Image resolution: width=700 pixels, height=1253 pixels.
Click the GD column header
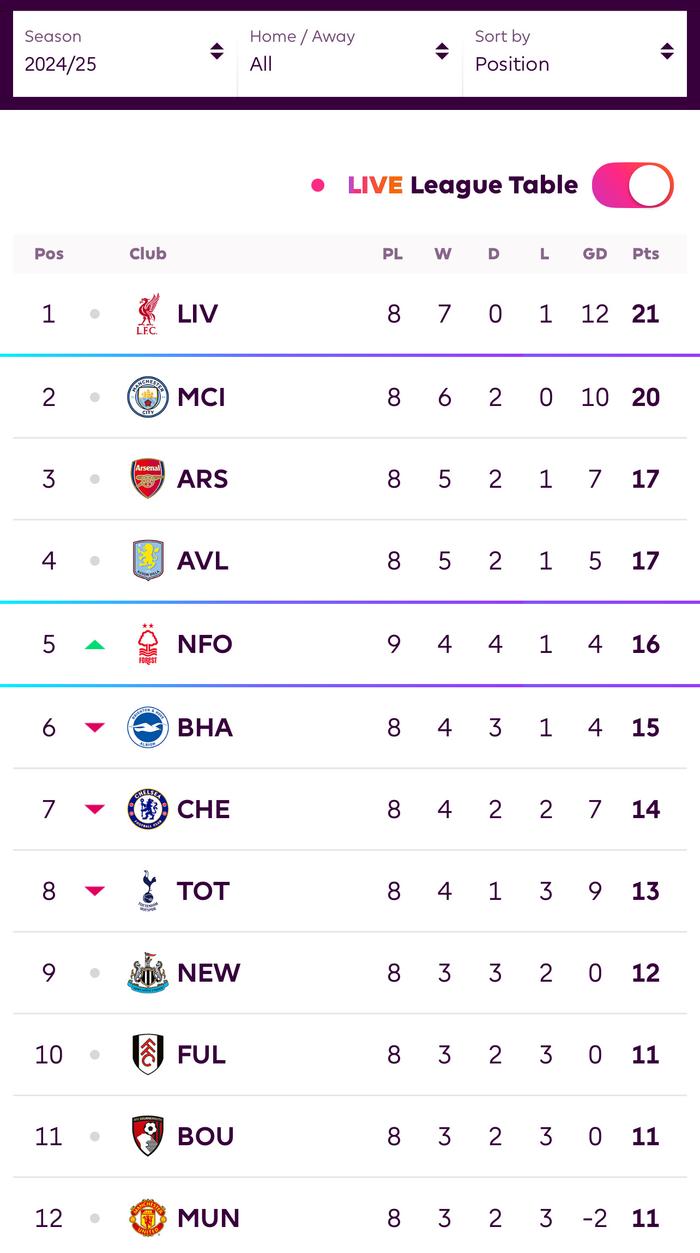[595, 254]
